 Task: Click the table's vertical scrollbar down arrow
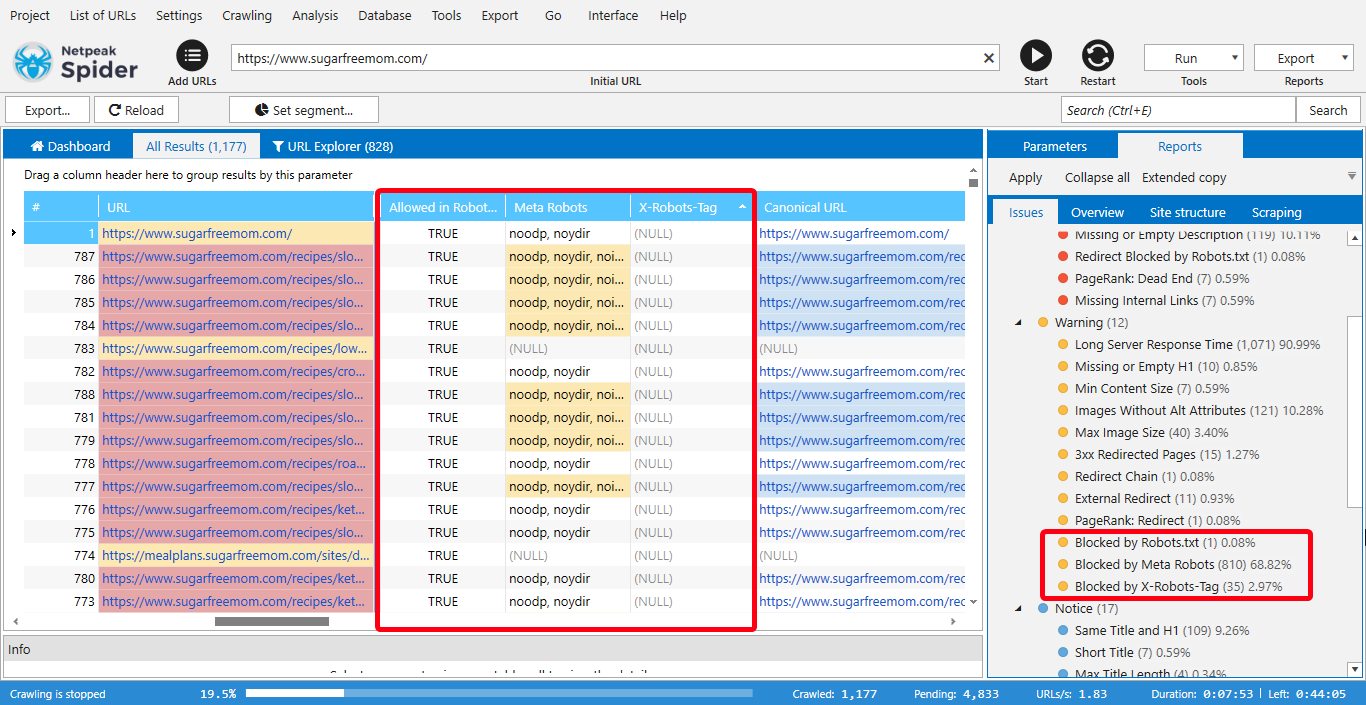click(974, 602)
